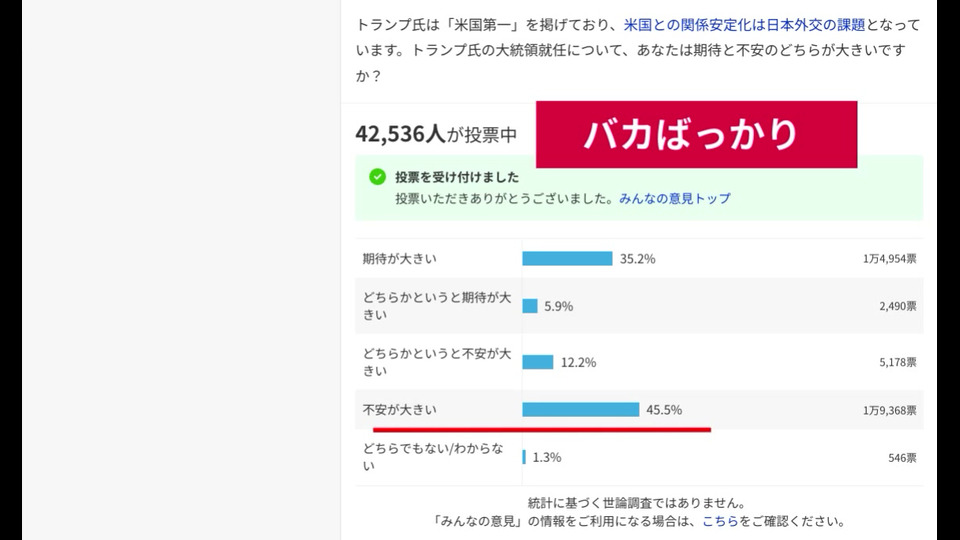Click the 45.5% result bar

(x=580, y=410)
